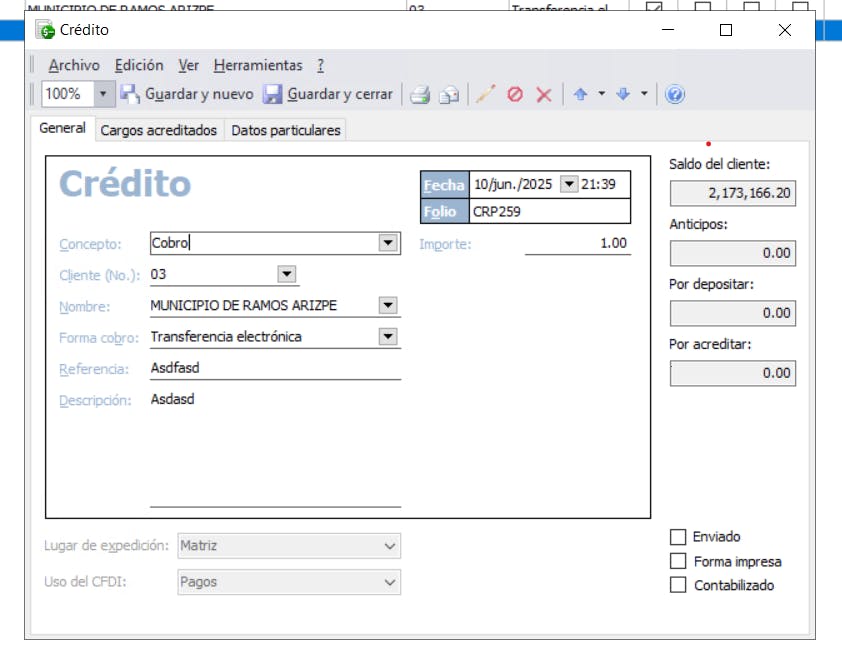
Task: Switch to the Cargos acreditados tab
Action: pyautogui.click(x=158, y=130)
